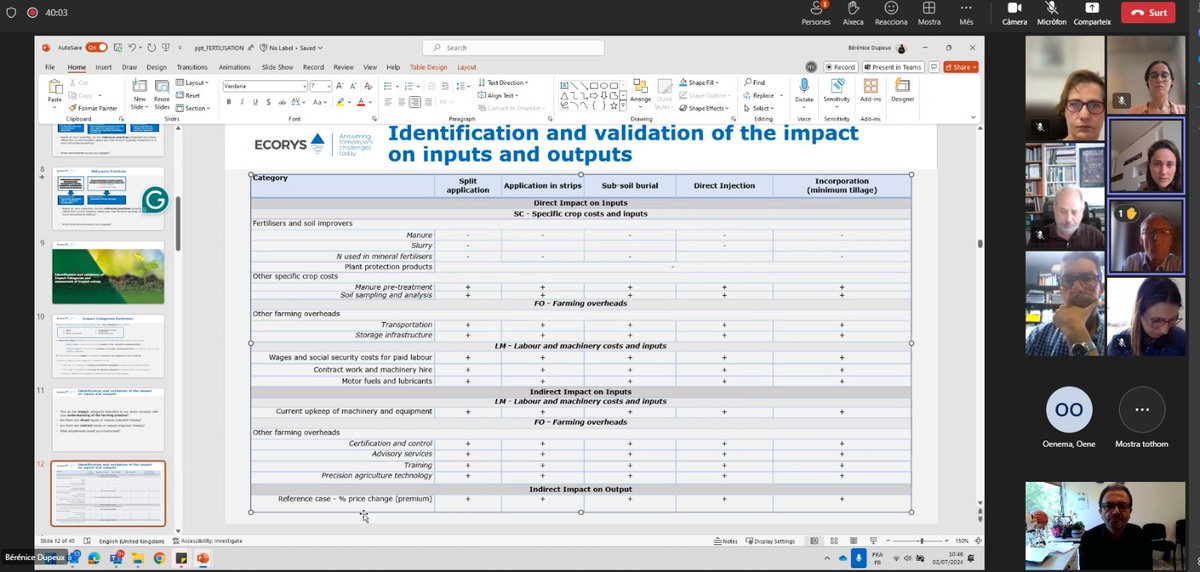This screenshot has width=1200, height=572.
Task: Switch to the Slide Show ribbon tab
Action: coord(277,67)
